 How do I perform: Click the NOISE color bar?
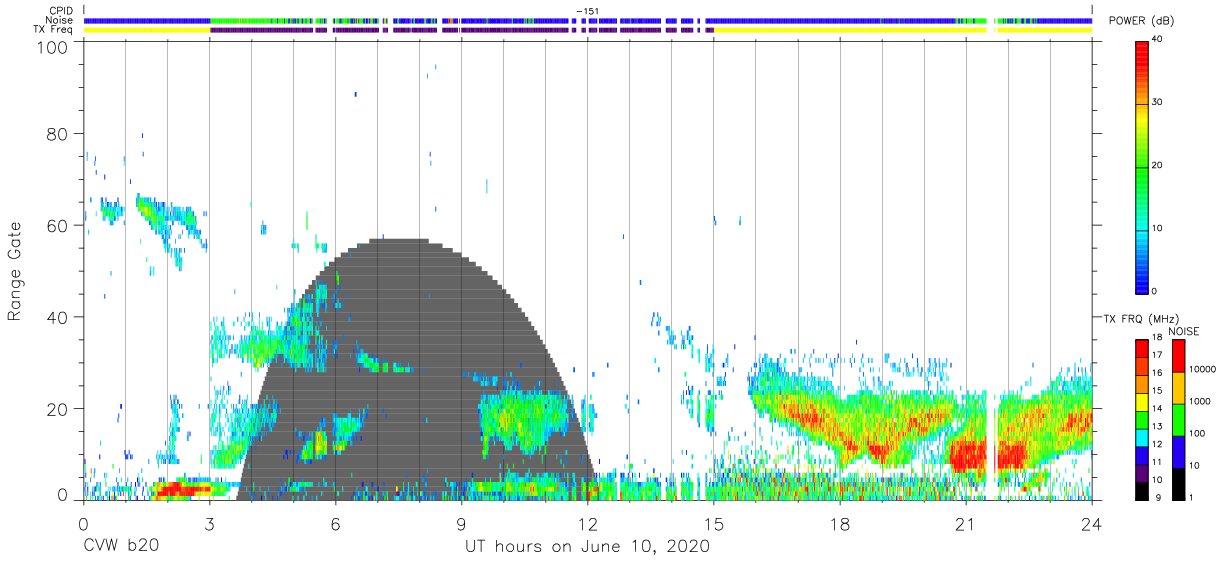pyautogui.click(x=1178, y=418)
